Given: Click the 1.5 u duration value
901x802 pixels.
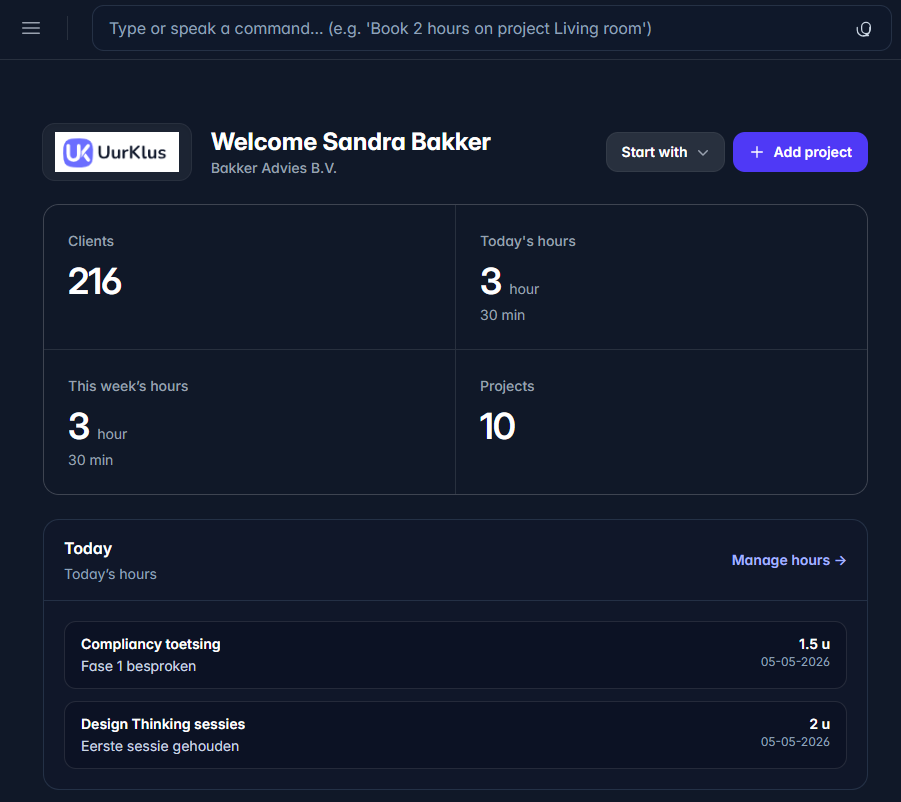Looking at the screenshot, I should 814,644.
